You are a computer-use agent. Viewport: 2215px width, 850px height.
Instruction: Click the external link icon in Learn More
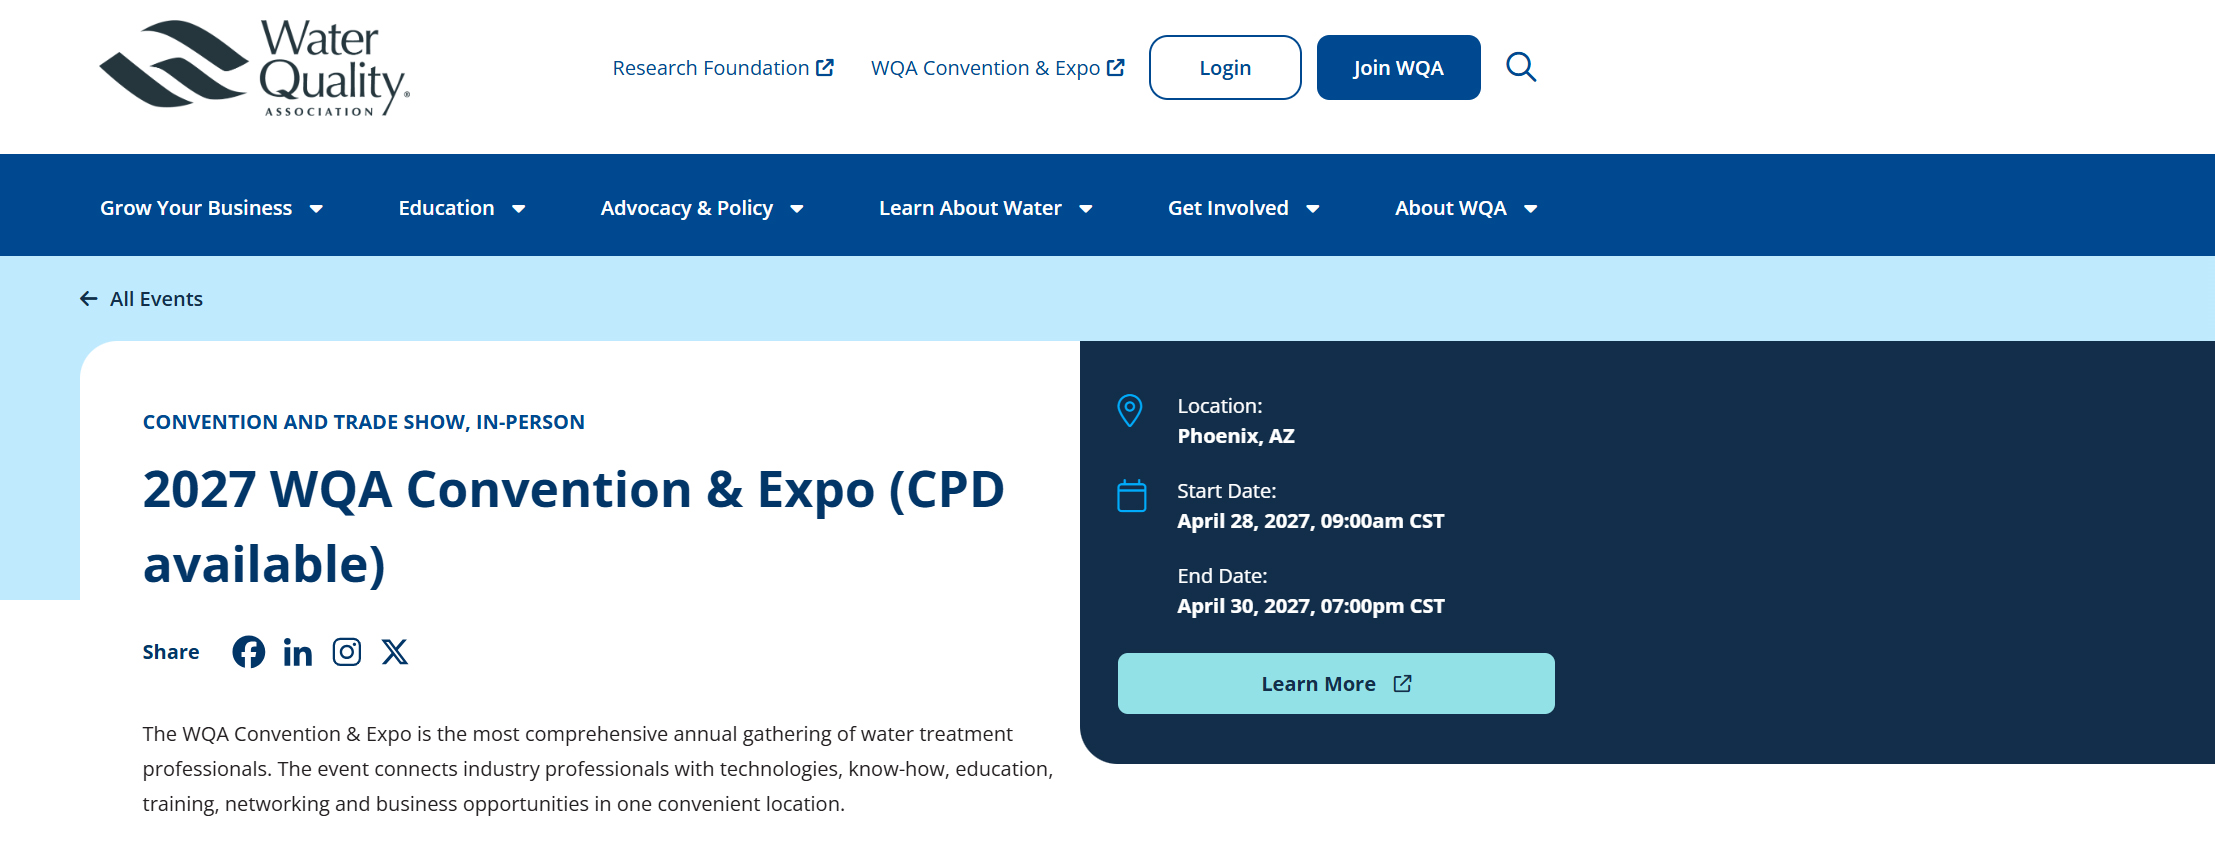click(1403, 684)
